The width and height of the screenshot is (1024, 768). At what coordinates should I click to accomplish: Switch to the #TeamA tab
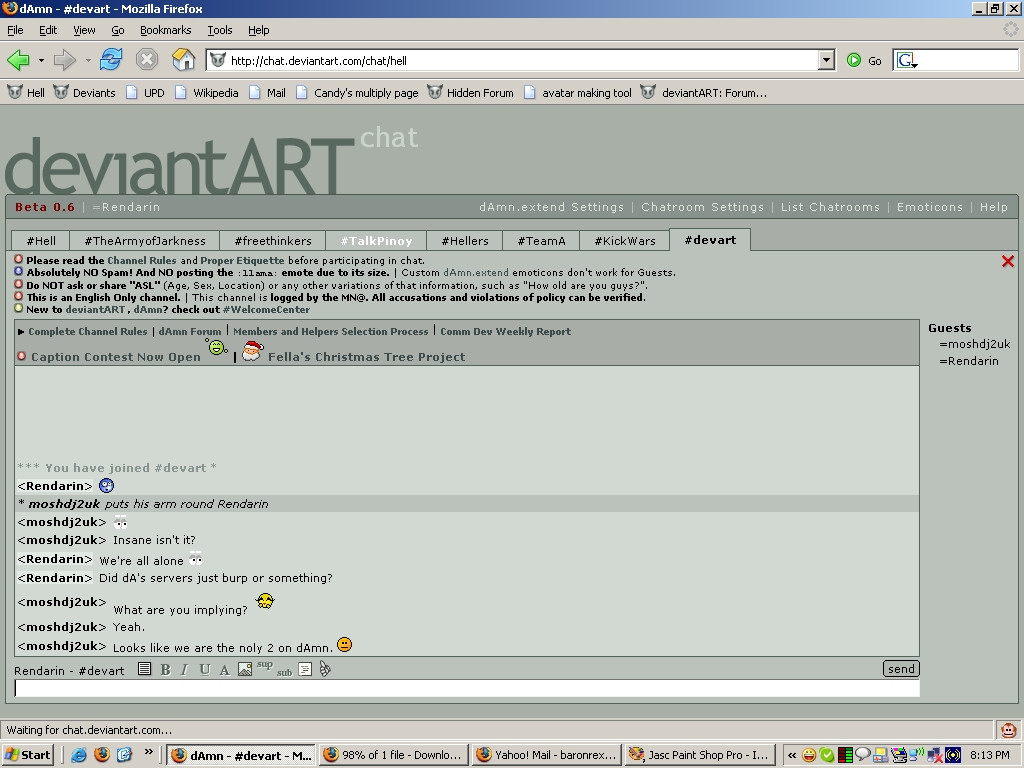tap(541, 241)
